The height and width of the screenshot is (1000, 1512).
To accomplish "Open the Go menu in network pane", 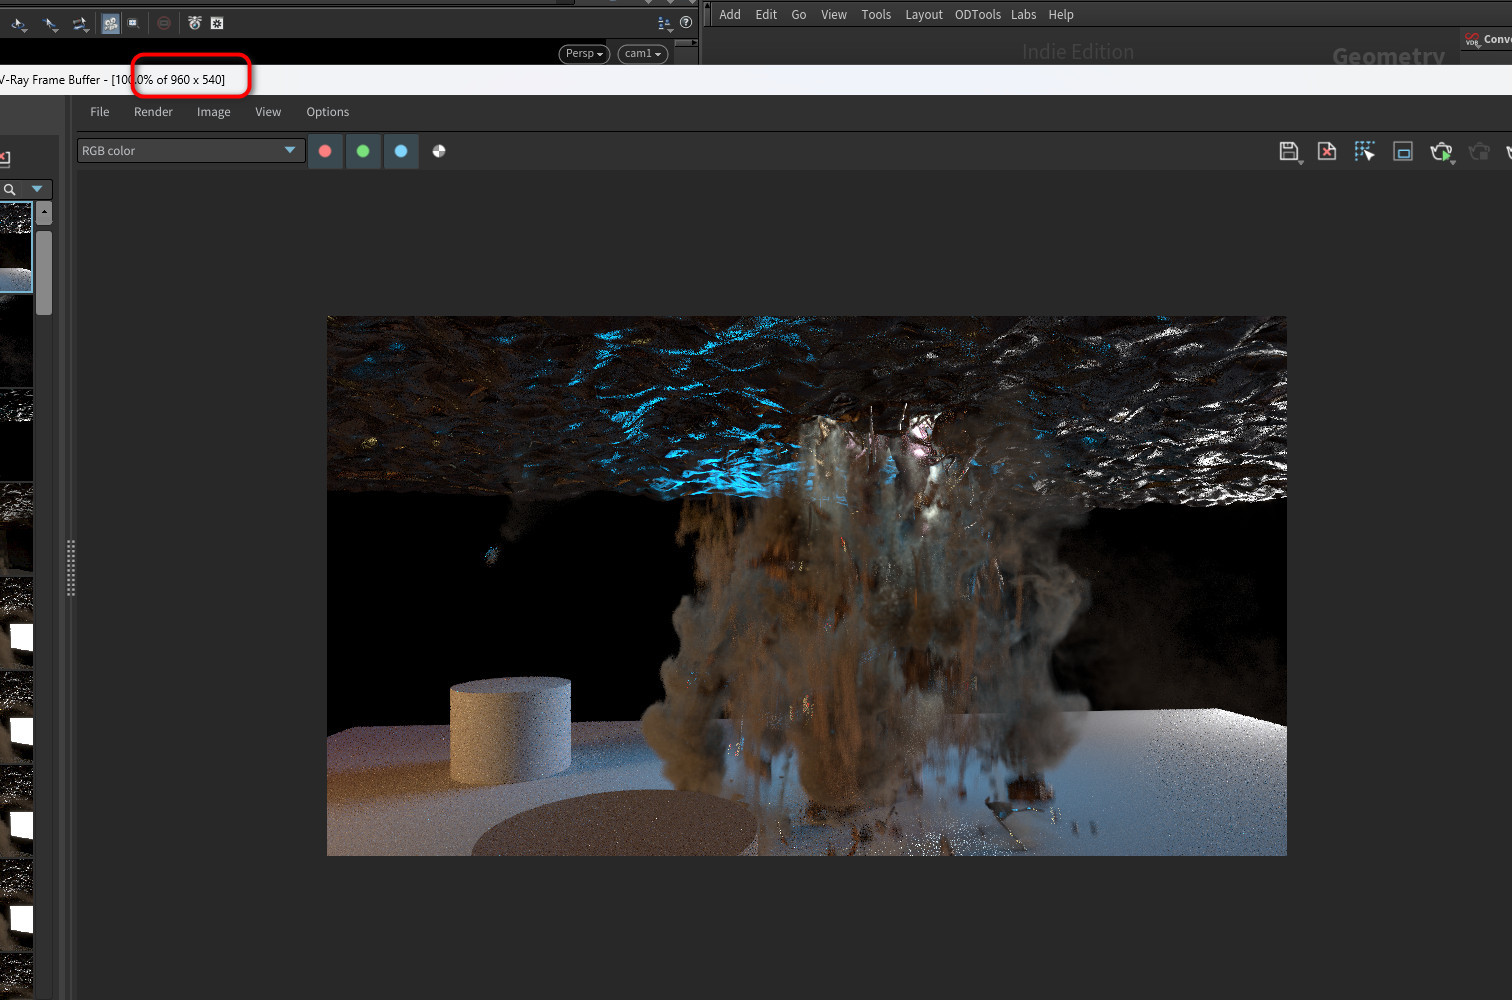I will [798, 15].
